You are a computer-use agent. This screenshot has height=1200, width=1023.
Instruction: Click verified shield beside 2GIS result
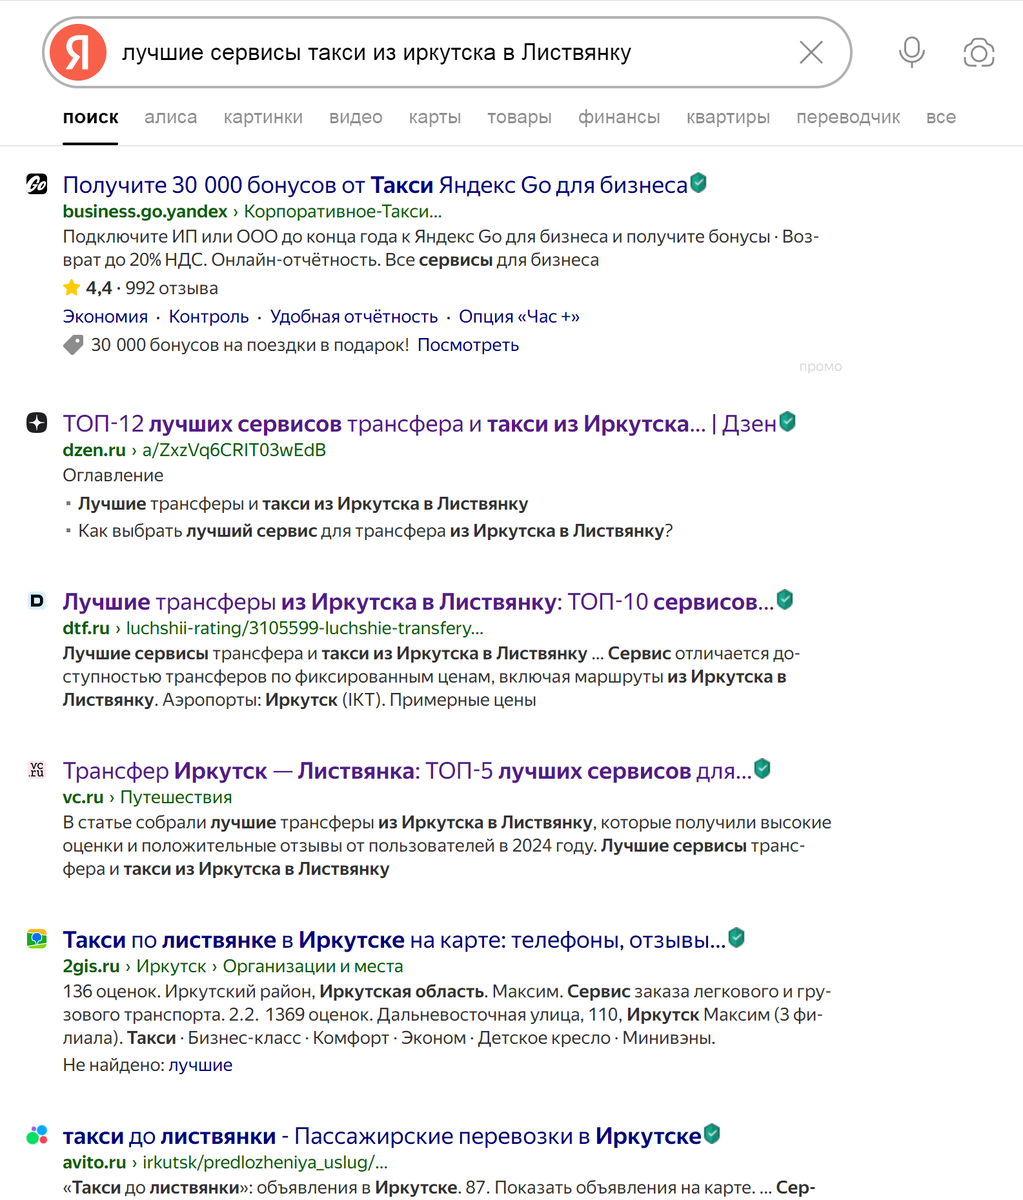coord(736,938)
